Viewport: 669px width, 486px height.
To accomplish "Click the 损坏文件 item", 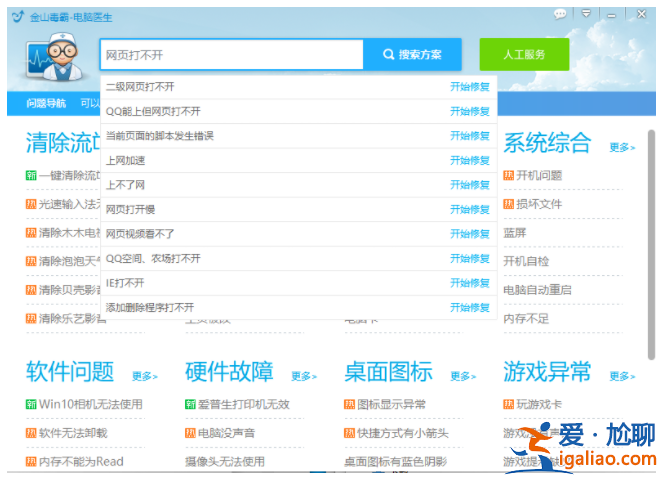I will [539, 204].
